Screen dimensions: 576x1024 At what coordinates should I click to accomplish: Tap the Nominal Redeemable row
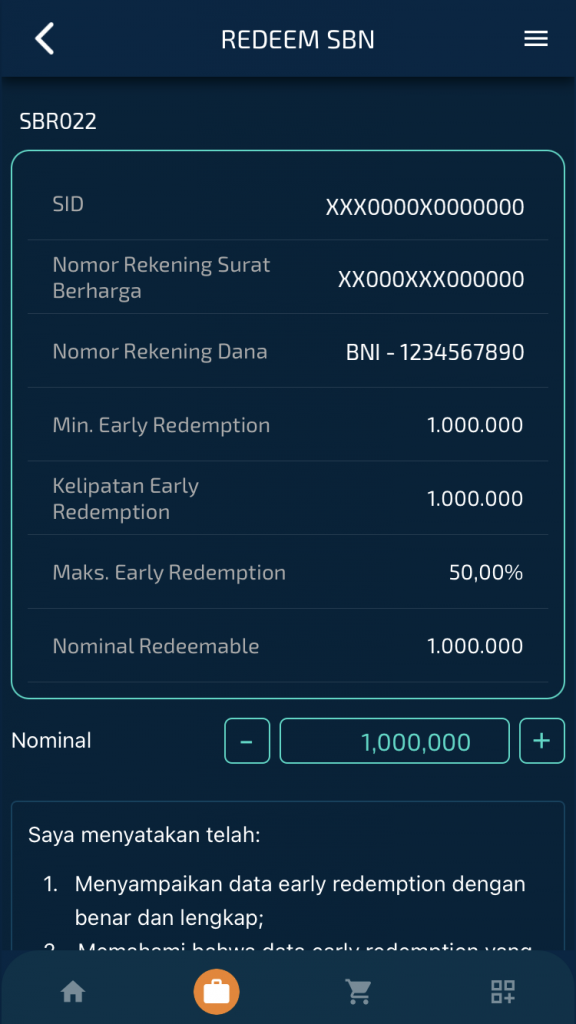click(x=288, y=646)
